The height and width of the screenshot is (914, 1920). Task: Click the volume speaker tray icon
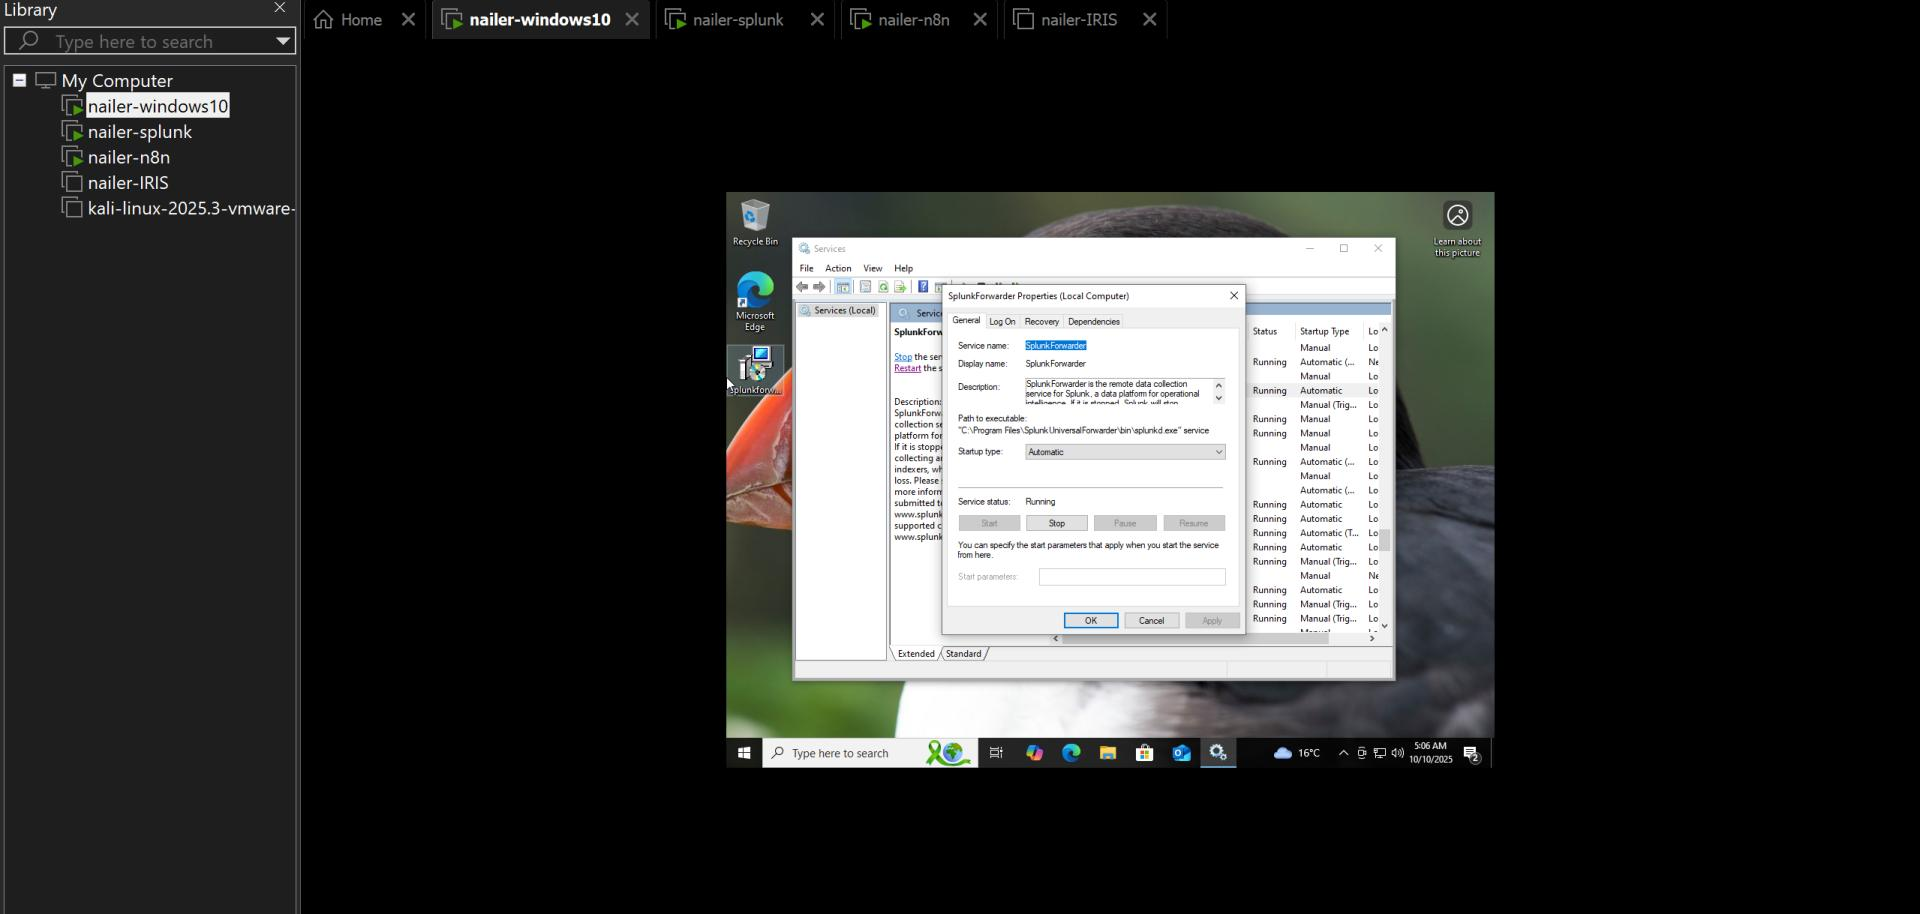[1397, 753]
